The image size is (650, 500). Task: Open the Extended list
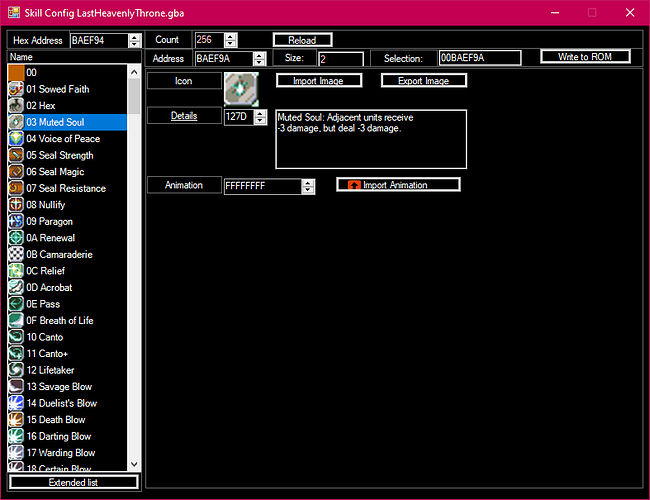(x=73, y=483)
